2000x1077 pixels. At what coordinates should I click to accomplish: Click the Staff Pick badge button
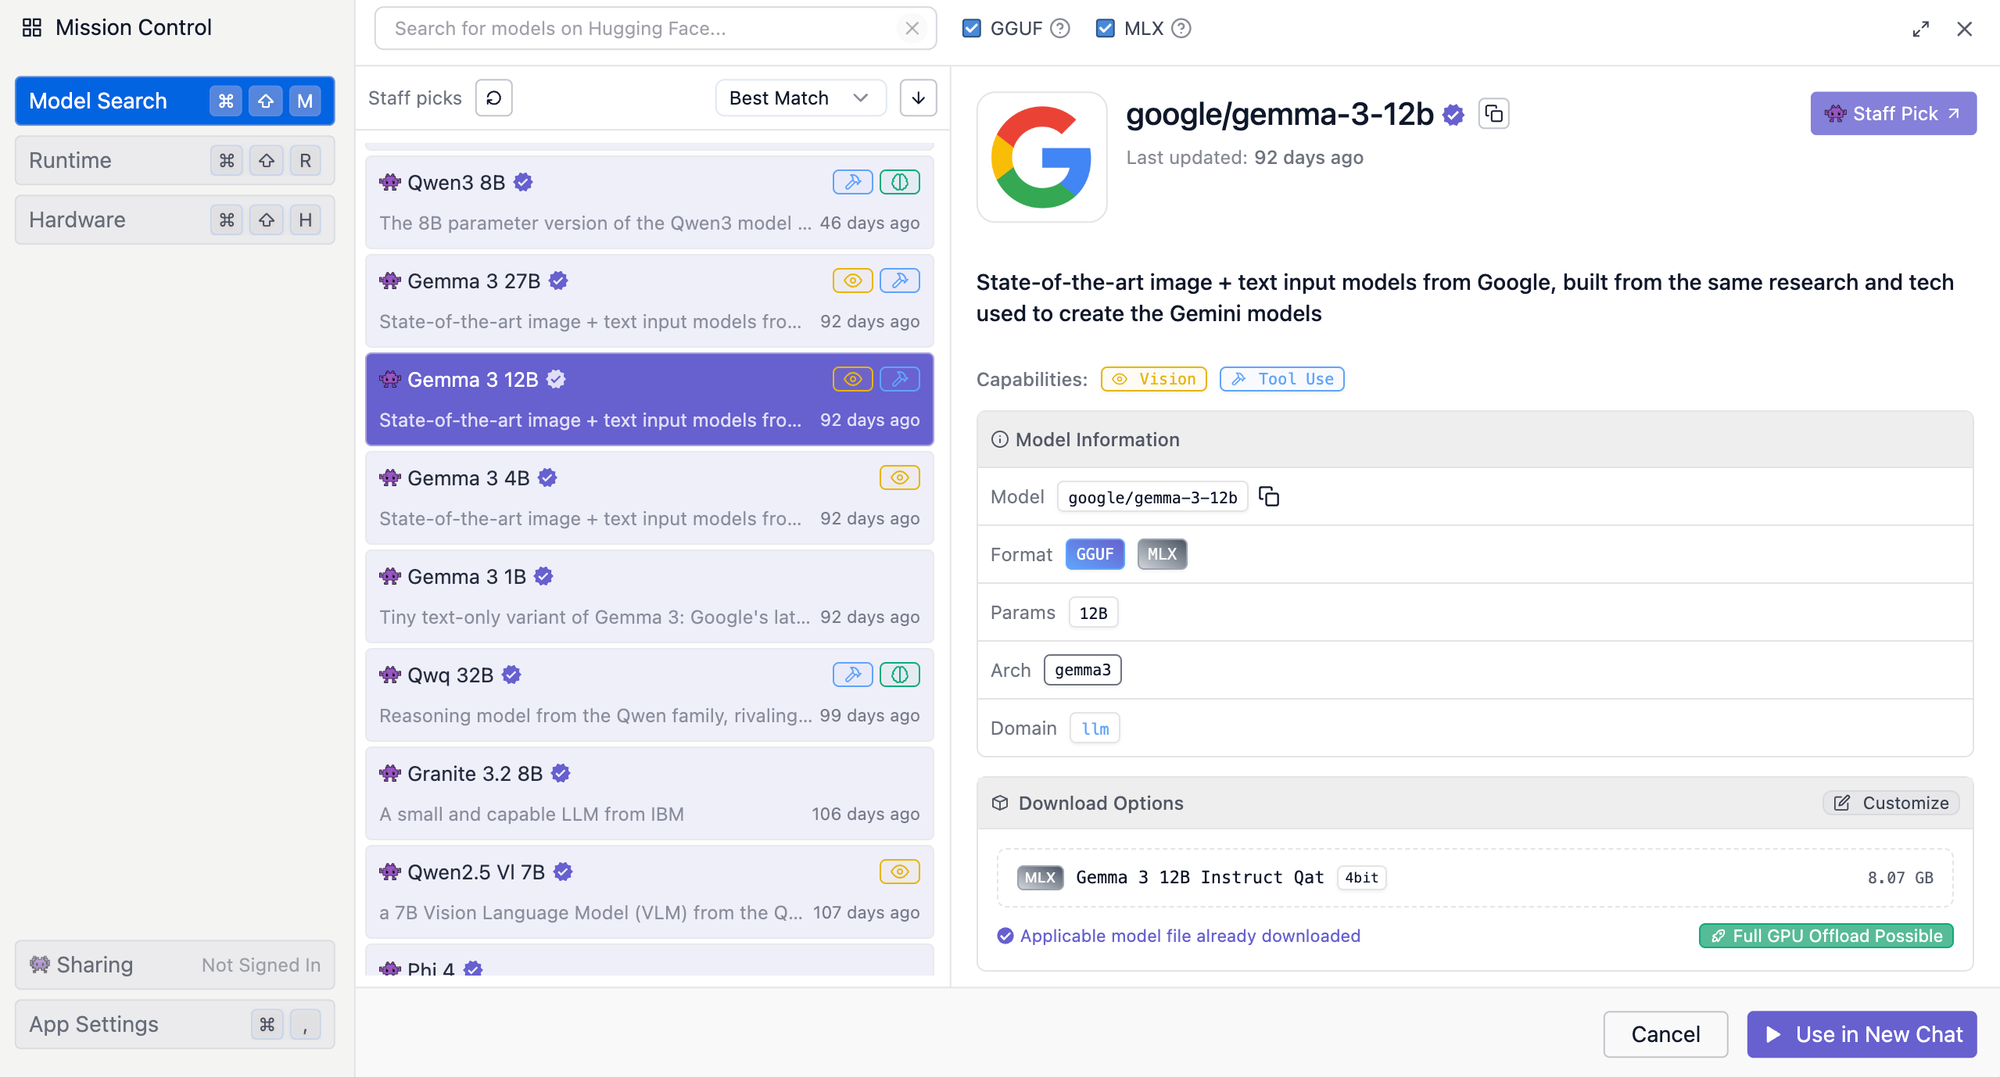click(x=1893, y=114)
